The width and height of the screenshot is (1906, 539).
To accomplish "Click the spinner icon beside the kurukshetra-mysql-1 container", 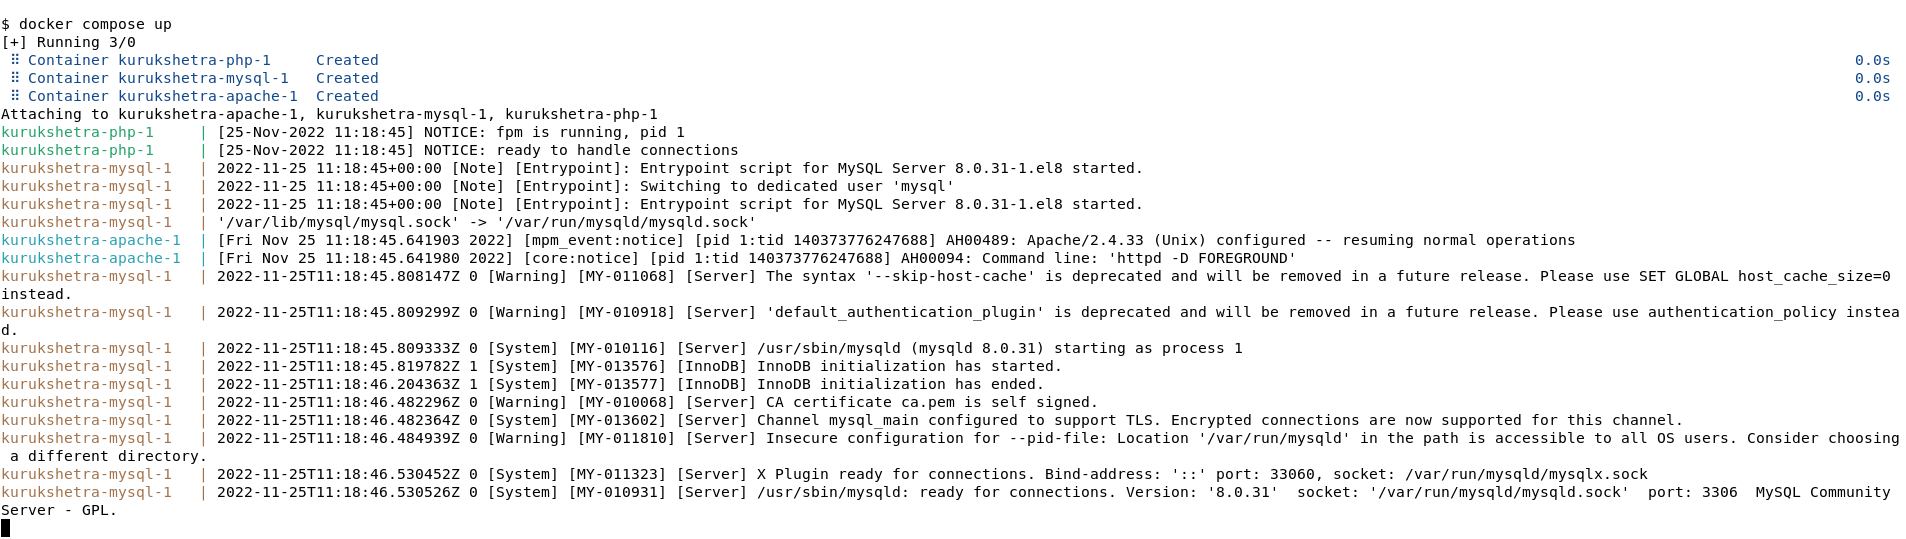I will [x=15, y=78].
